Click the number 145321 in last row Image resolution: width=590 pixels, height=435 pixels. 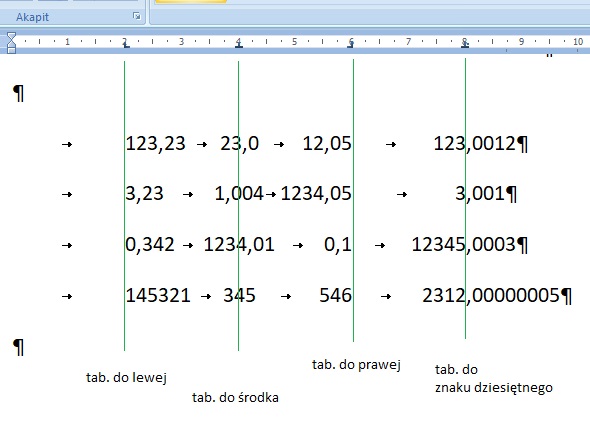coord(158,295)
